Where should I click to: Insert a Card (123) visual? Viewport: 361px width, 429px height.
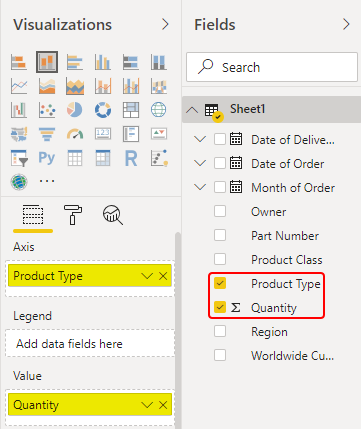coord(103,134)
